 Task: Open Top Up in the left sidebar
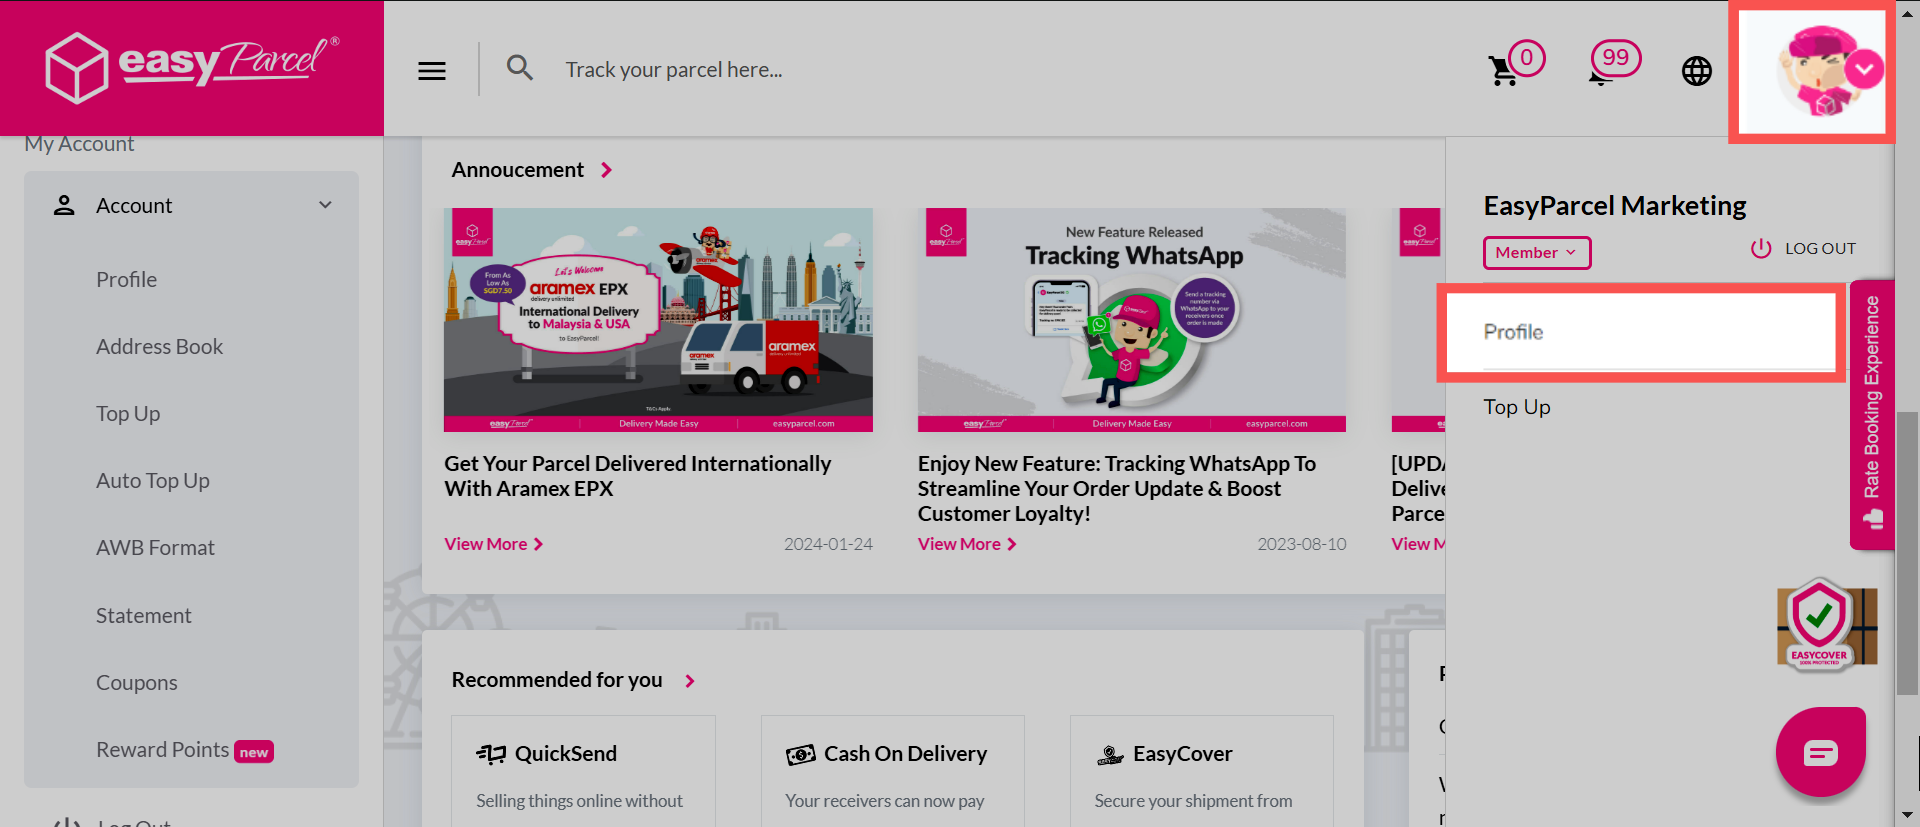click(x=128, y=413)
